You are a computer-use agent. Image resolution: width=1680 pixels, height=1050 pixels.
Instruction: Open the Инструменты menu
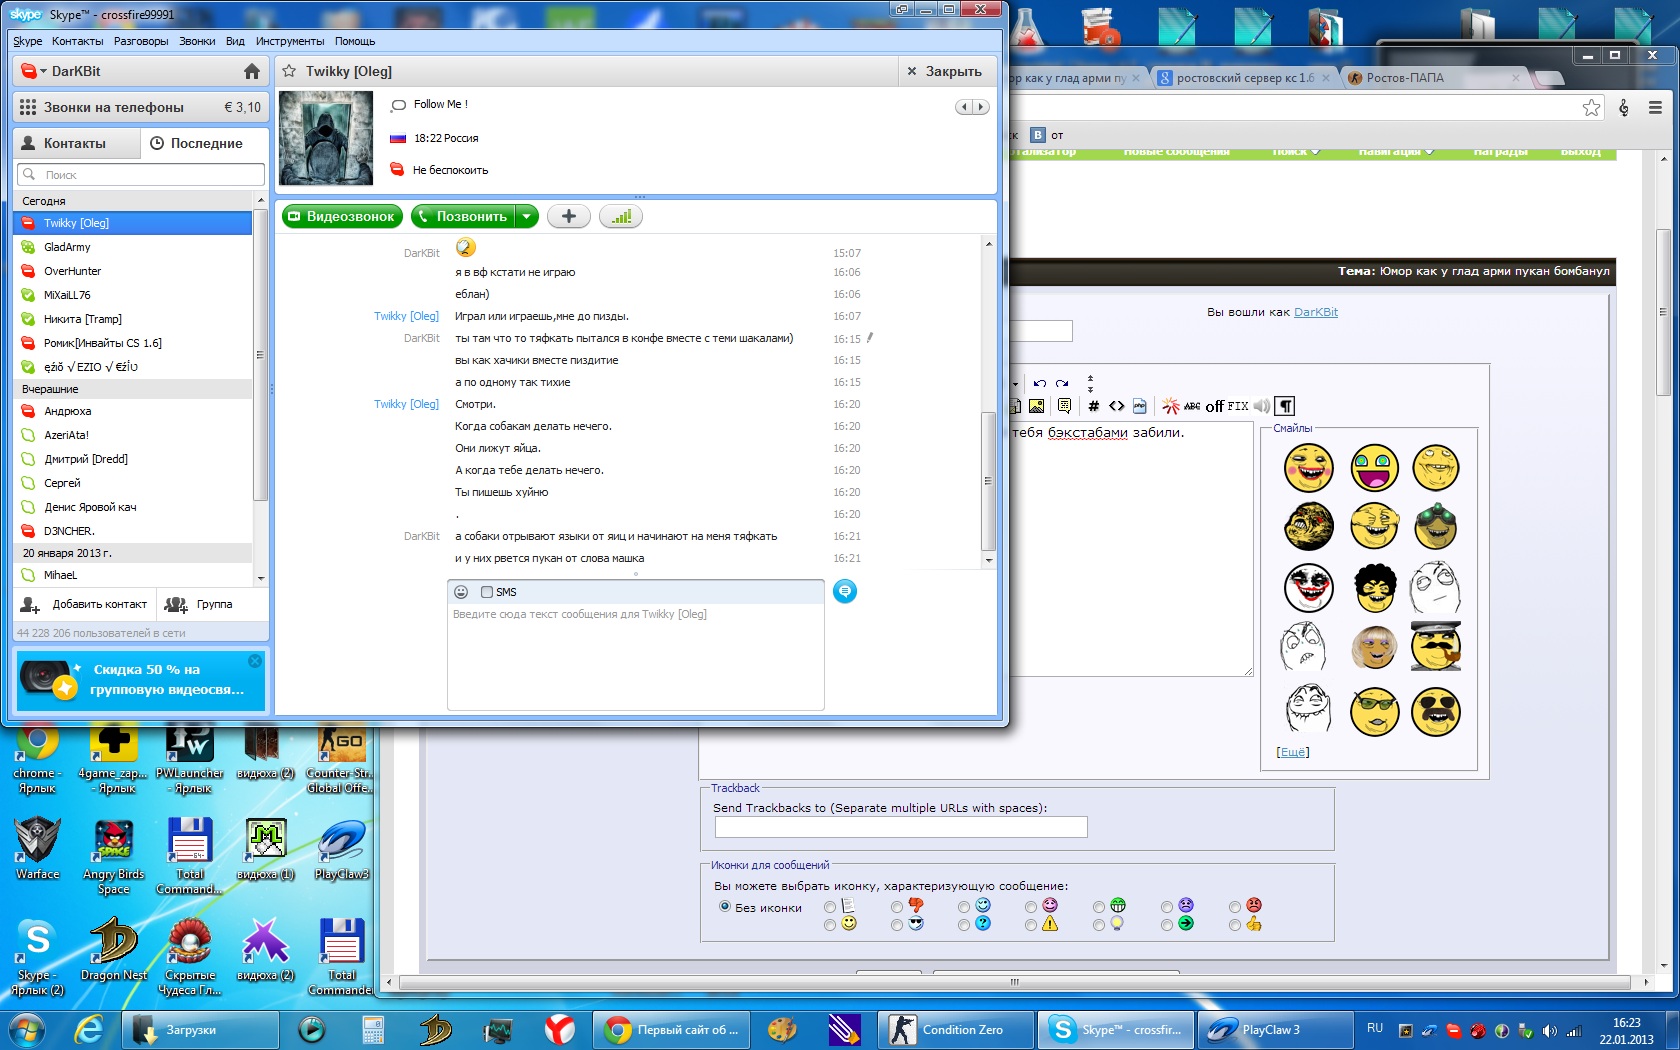tap(289, 41)
